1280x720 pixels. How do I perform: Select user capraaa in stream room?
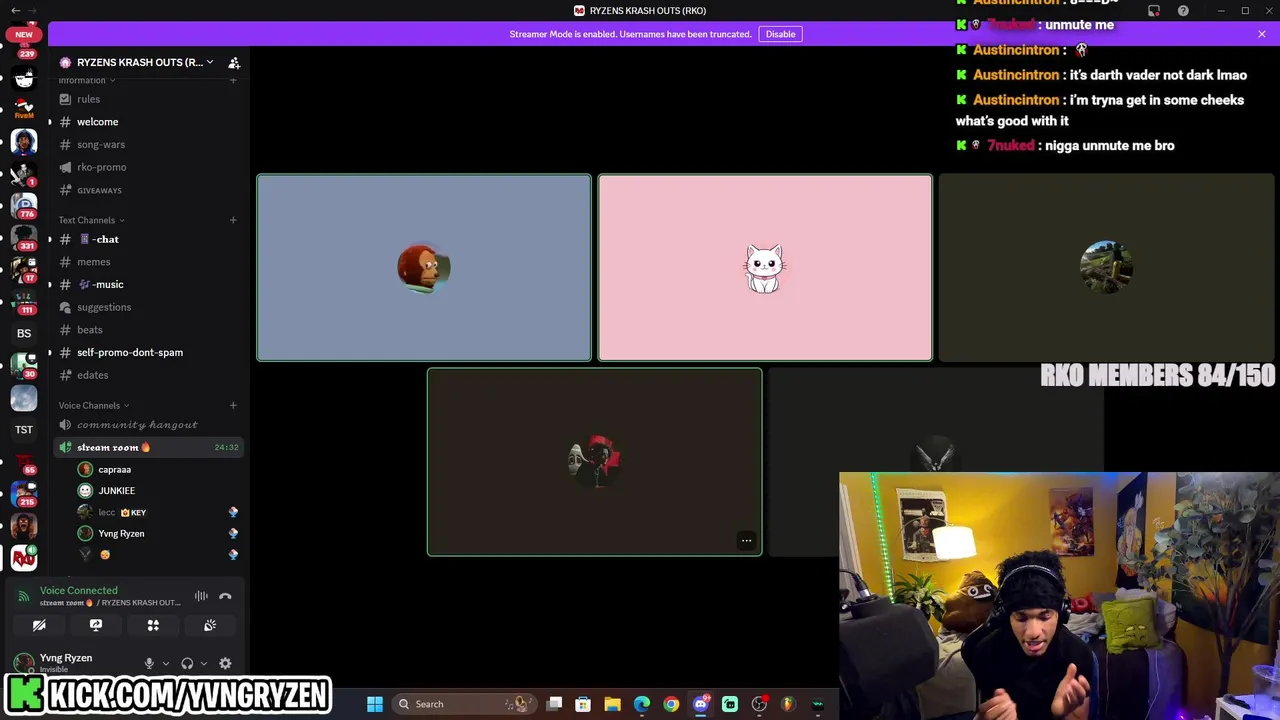pyautogui.click(x=158, y=469)
